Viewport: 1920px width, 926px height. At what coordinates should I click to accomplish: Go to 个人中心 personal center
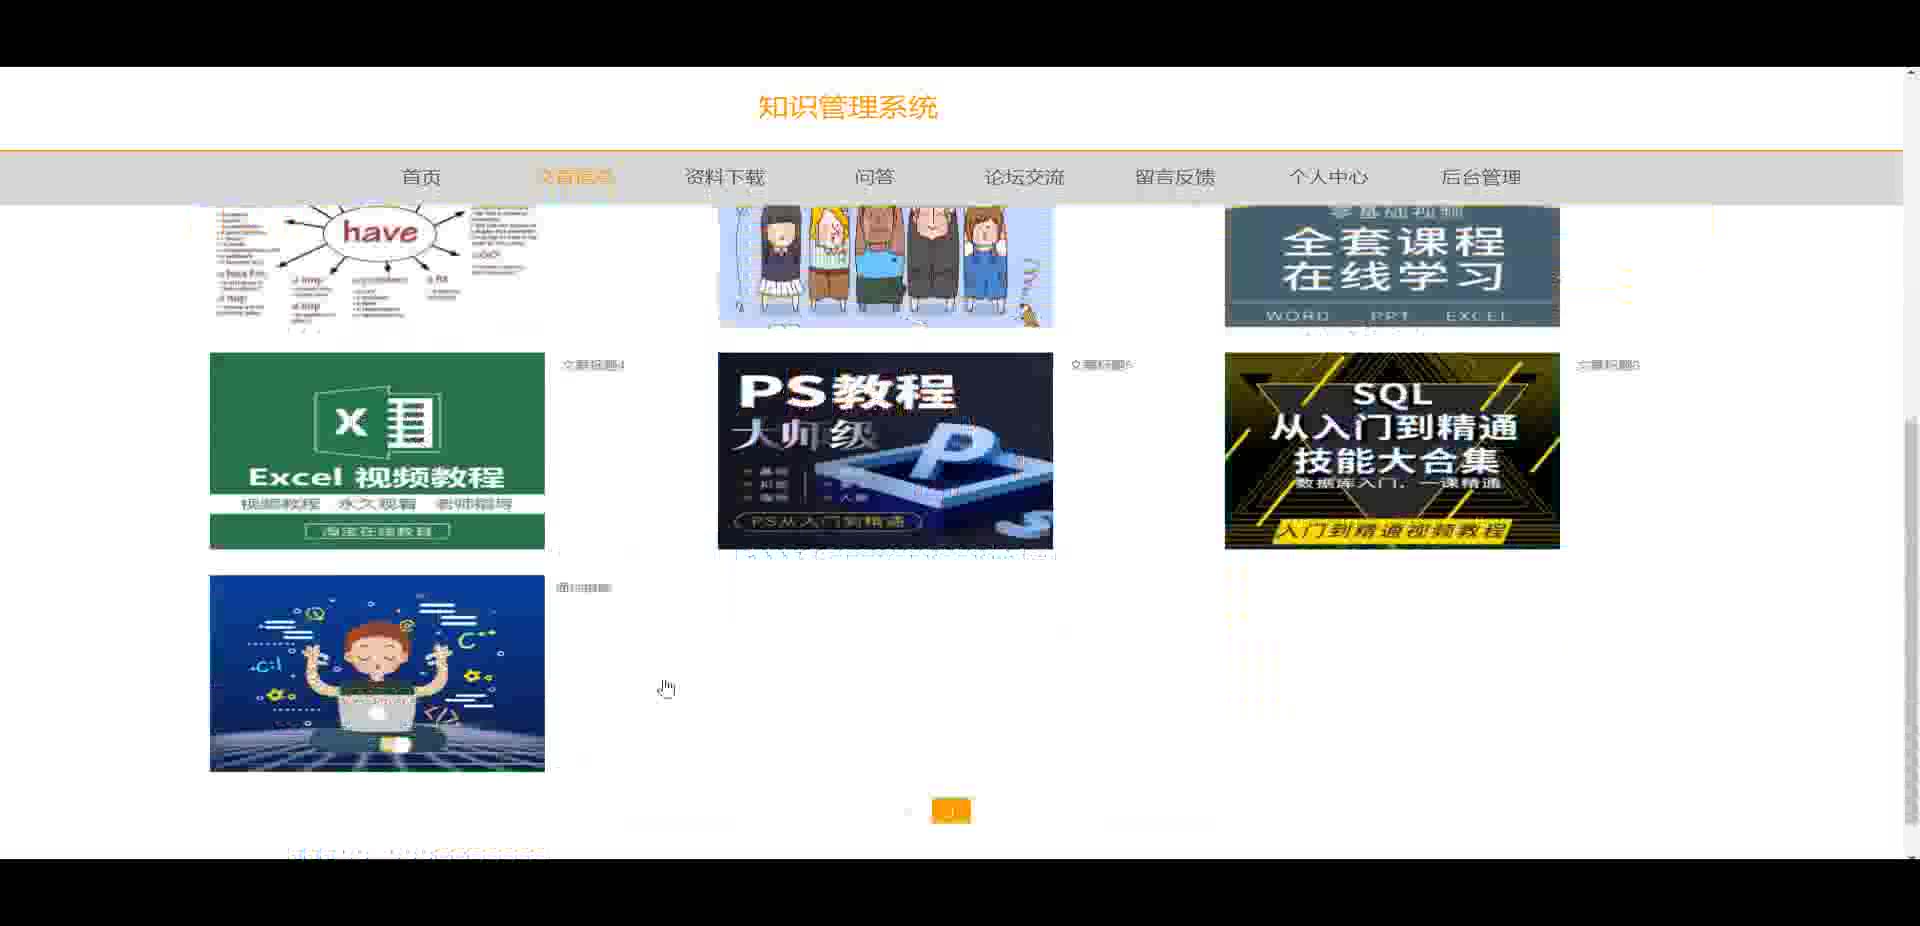1328,177
